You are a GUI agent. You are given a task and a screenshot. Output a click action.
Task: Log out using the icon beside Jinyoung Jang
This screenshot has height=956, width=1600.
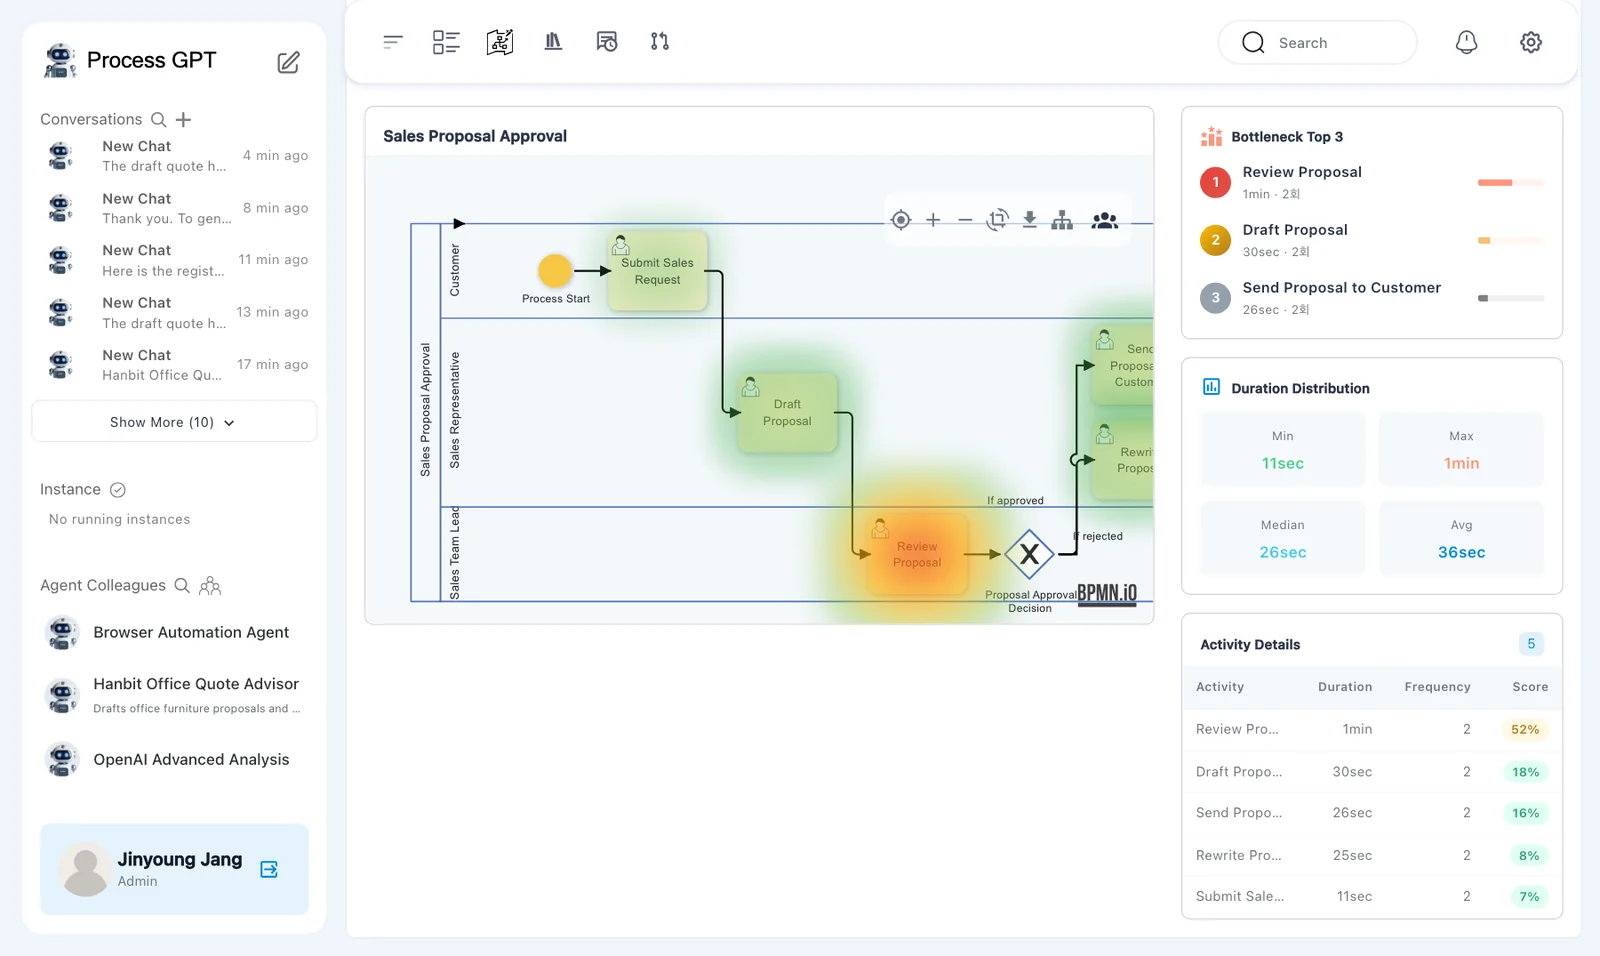tap(269, 869)
